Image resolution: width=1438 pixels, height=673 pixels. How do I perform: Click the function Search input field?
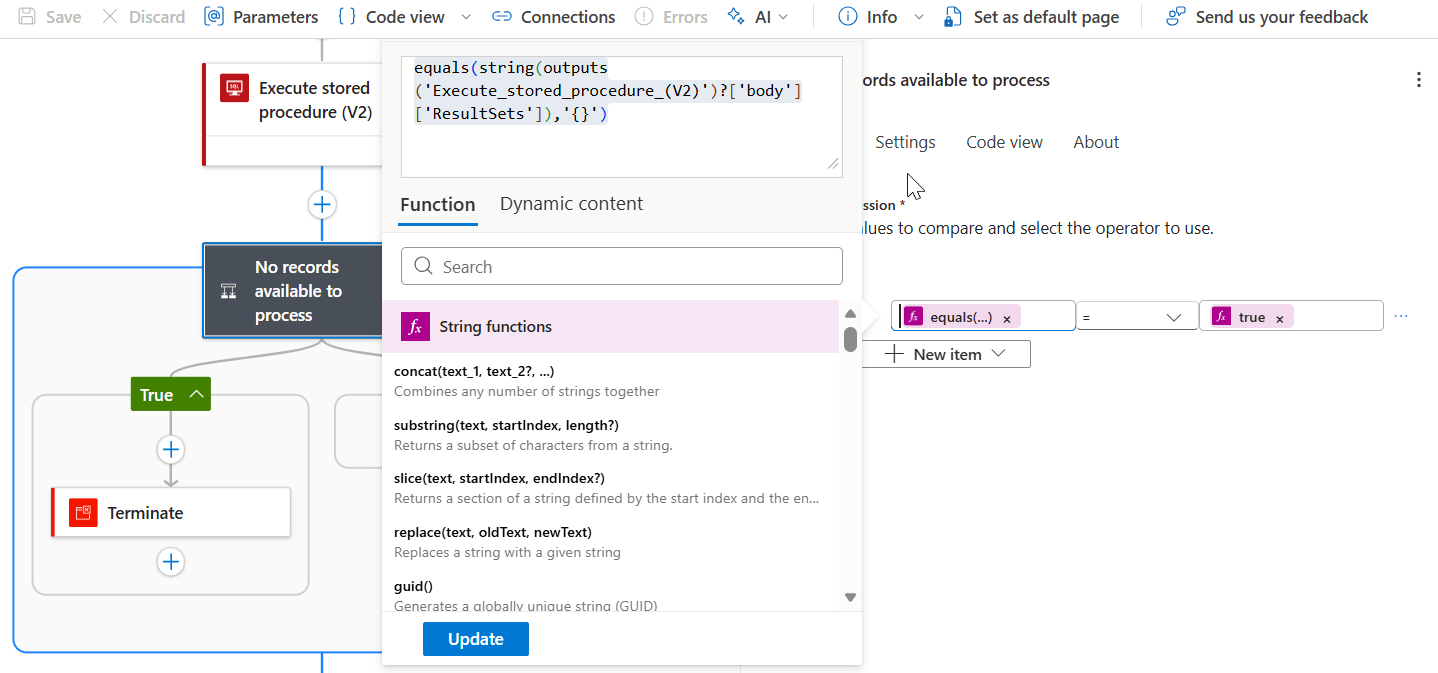tap(622, 267)
